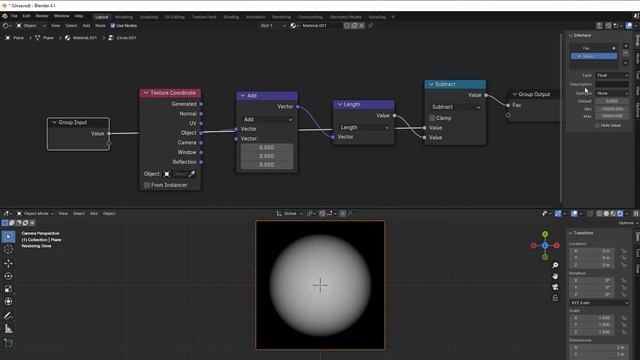The image size is (640, 360).
Task: Open node editor Add menu
Action: 86,25
